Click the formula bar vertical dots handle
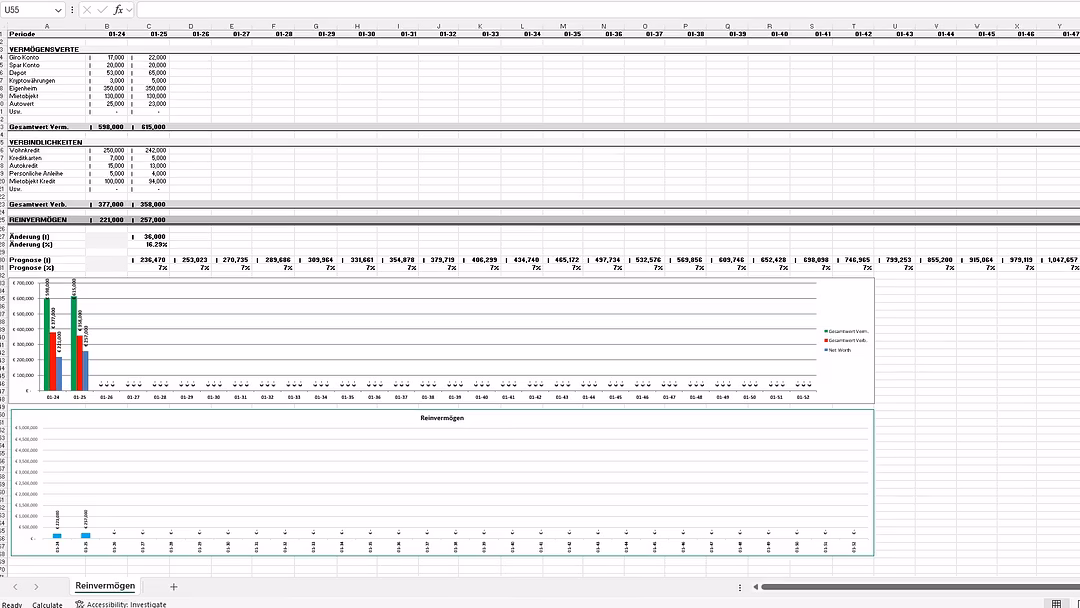The width and height of the screenshot is (1080, 608). pos(72,9)
